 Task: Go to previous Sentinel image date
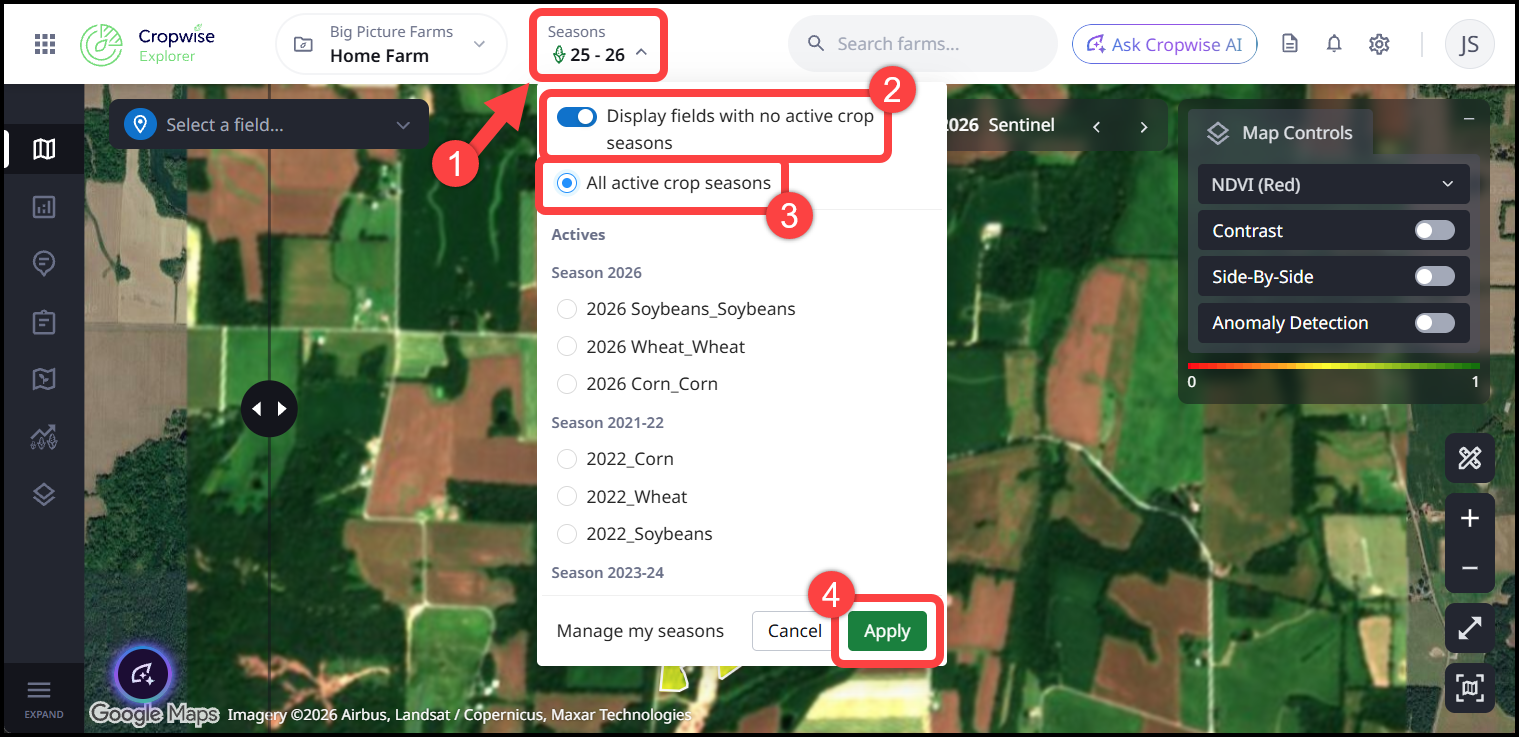(x=1097, y=127)
